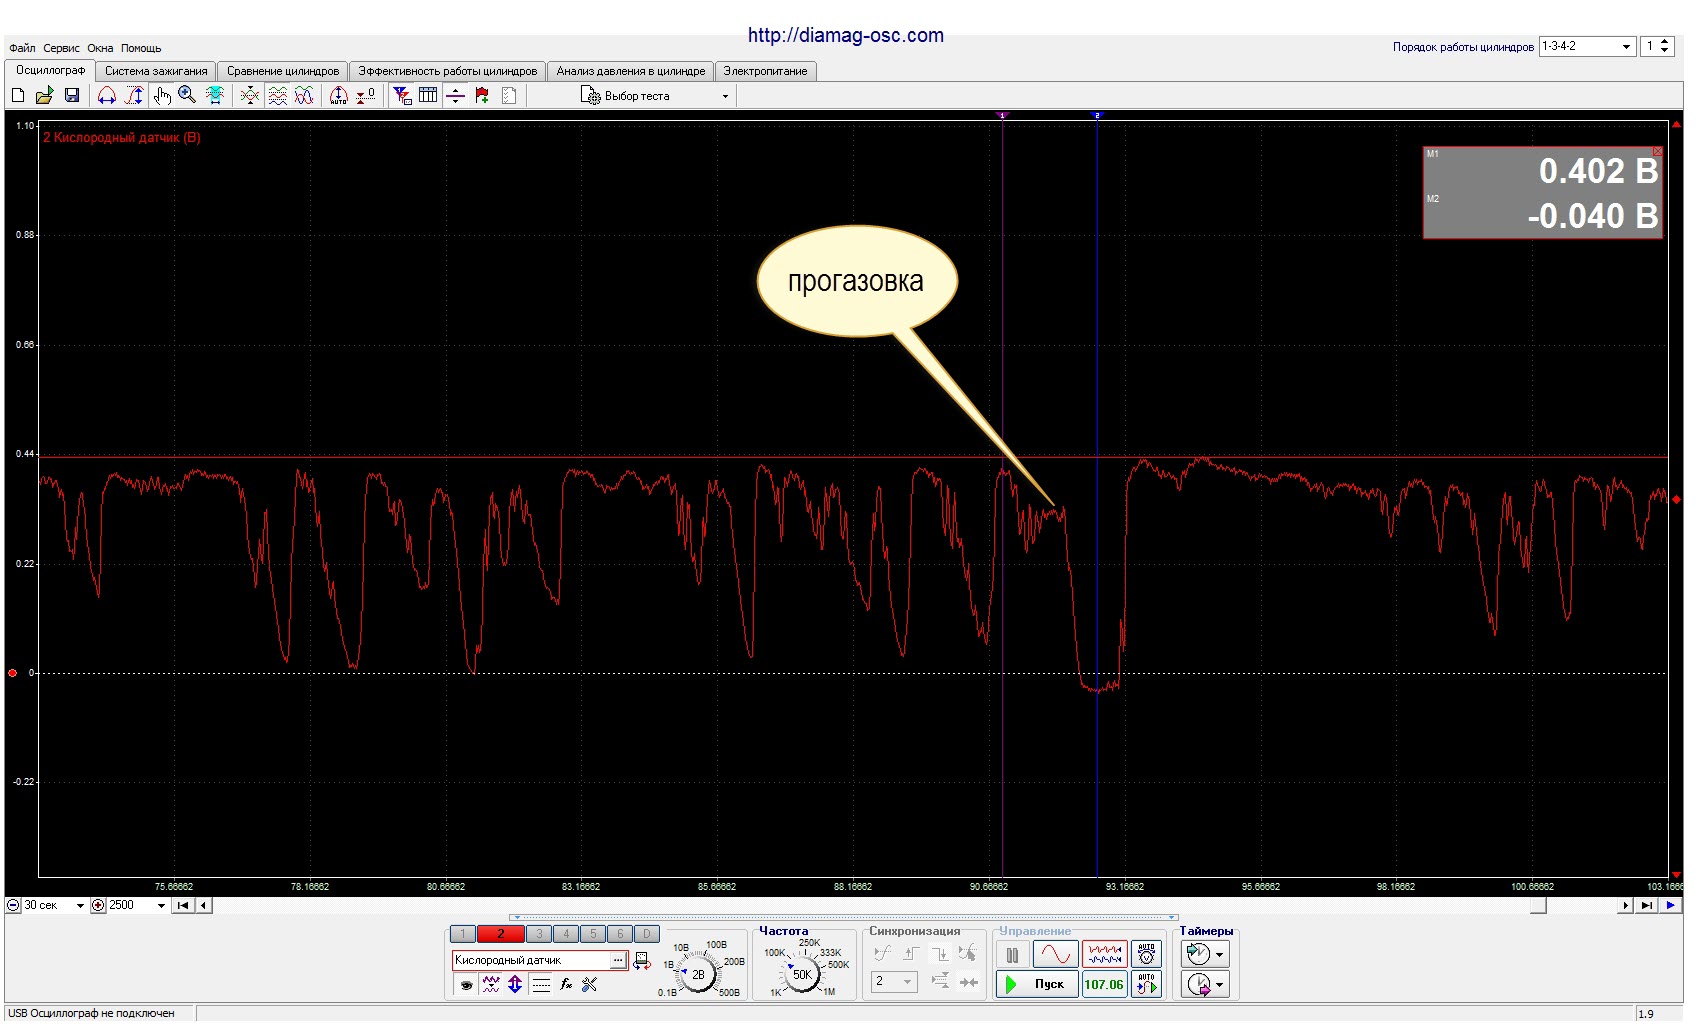Switch to Электропитание tab

point(765,71)
